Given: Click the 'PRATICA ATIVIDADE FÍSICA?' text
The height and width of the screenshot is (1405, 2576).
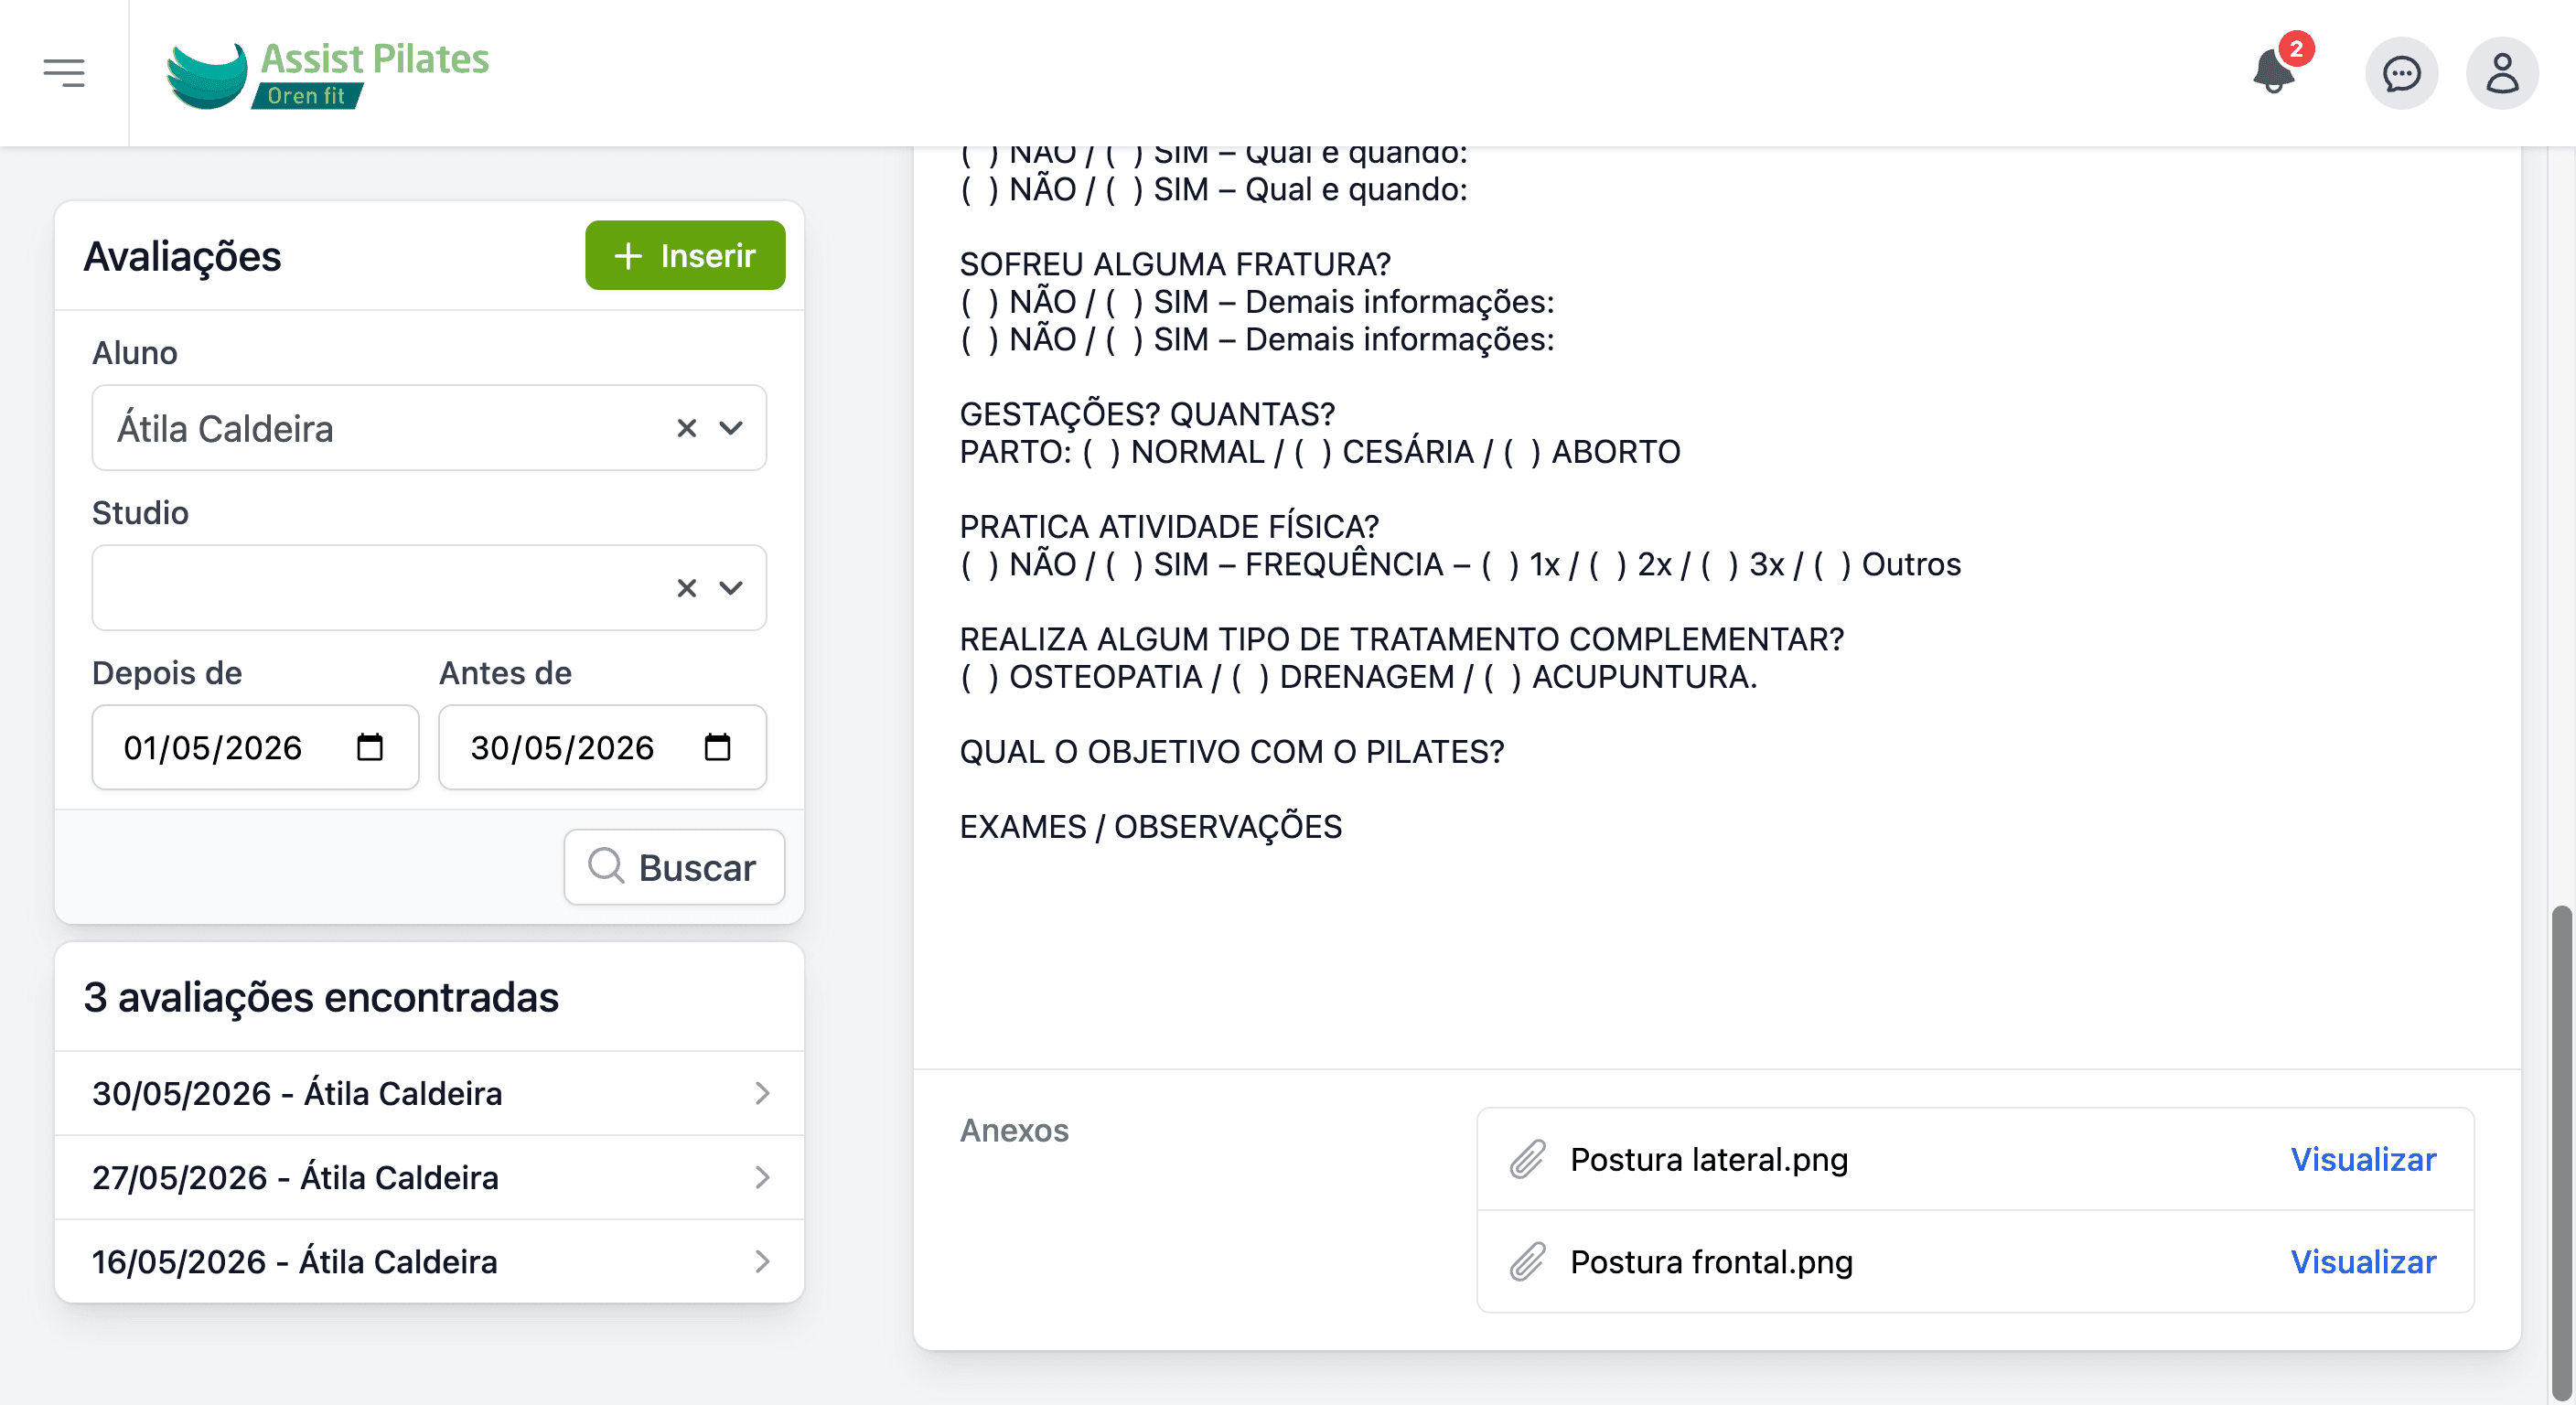Looking at the screenshot, I should (x=1169, y=526).
